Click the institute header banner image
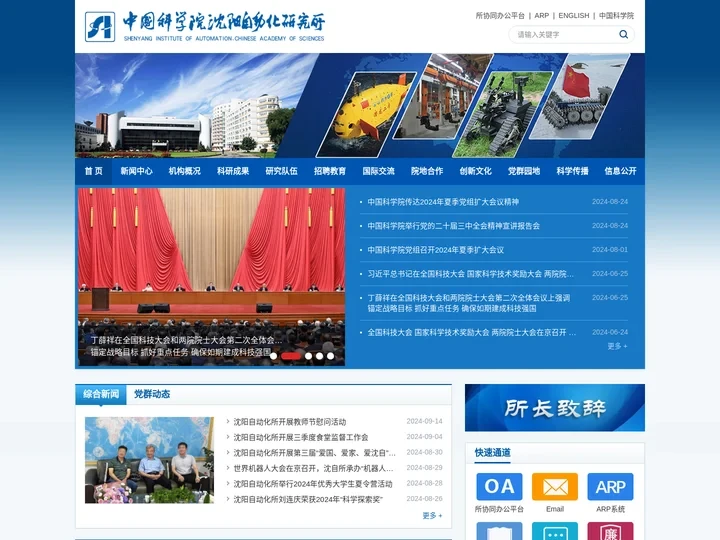 (360, 106)
